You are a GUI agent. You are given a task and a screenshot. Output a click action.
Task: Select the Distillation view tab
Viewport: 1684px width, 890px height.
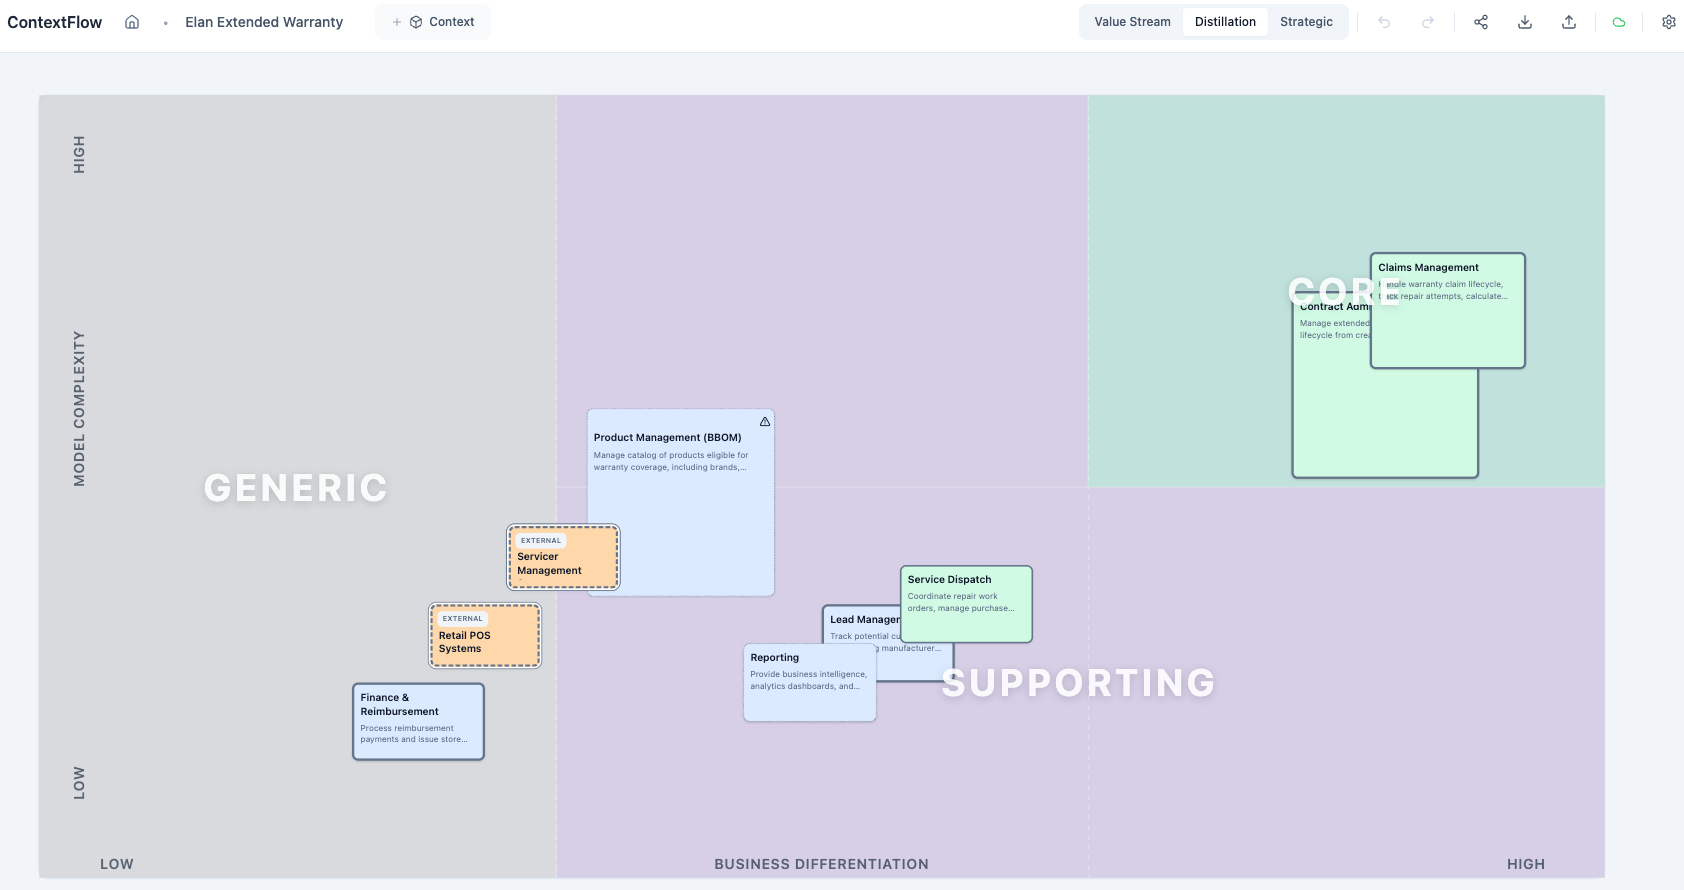click(x=1225, y=22)
